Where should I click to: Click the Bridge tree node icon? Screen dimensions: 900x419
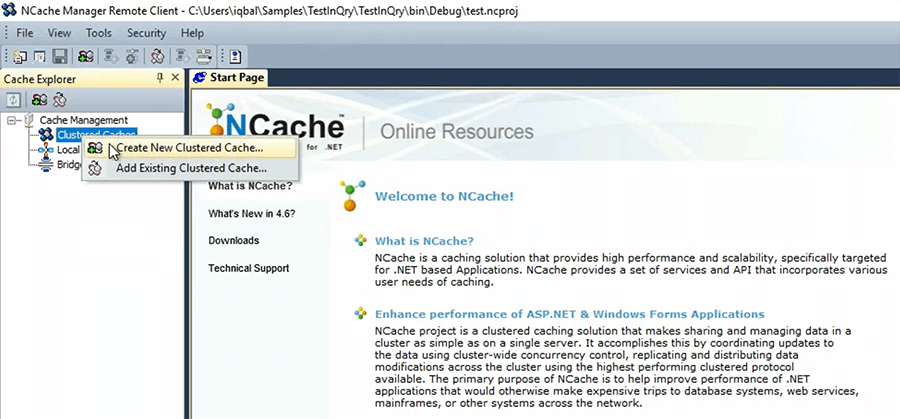coord(46,165)
